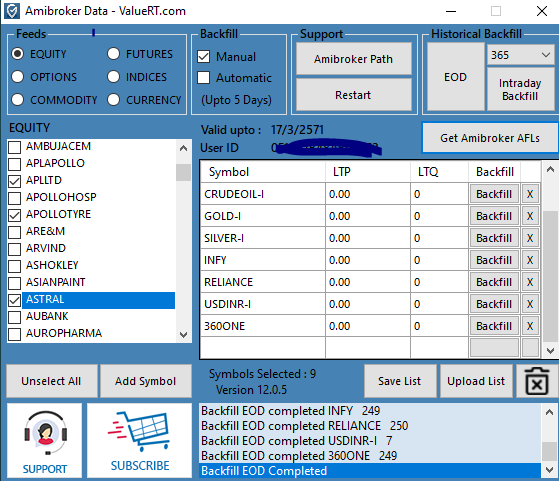
Task: Check the ARVIND symbol checkbox
Action: [14, 249]
